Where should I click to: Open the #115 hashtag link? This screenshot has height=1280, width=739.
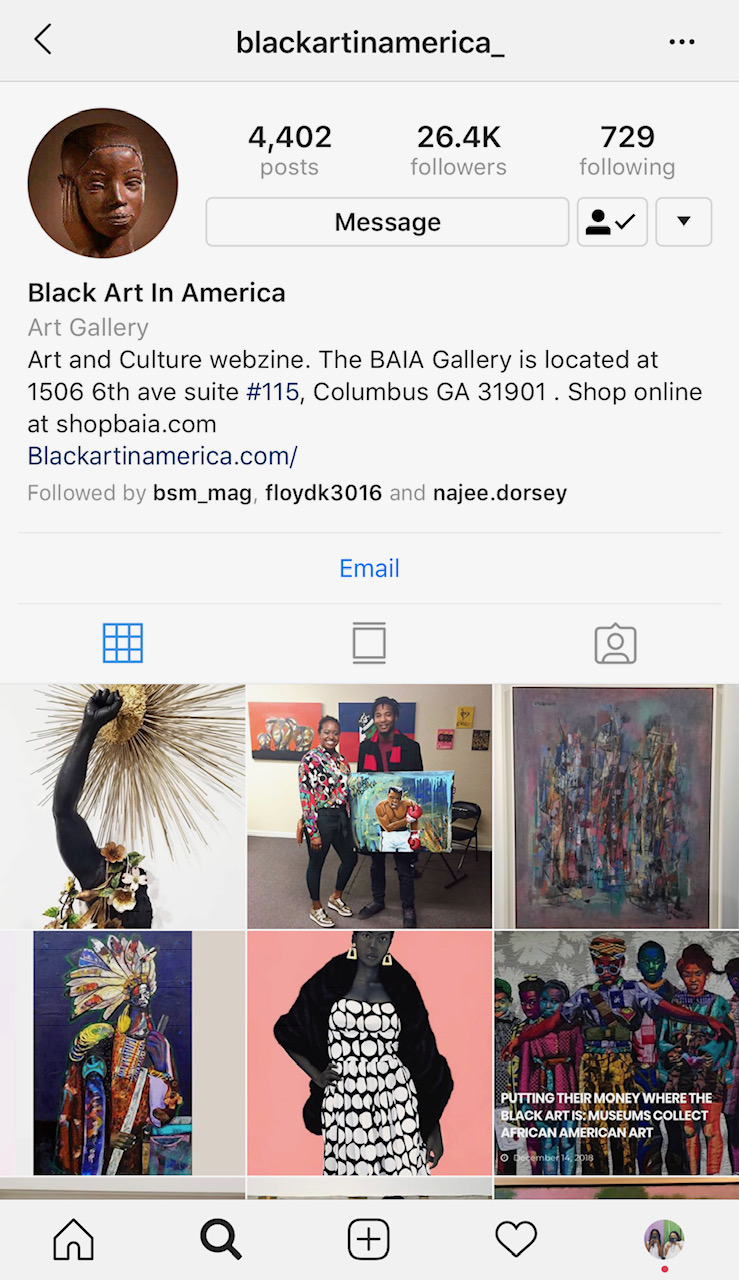click(x=273, y=392)
